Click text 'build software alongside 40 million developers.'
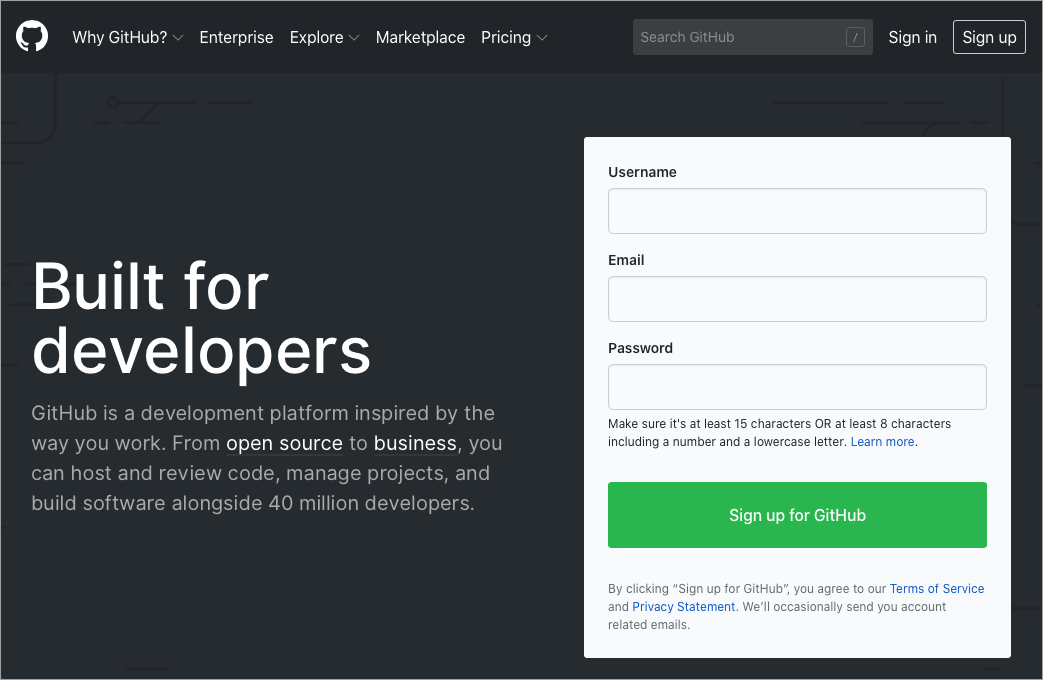Screen dimensions: 1043x680 (253, 503)
